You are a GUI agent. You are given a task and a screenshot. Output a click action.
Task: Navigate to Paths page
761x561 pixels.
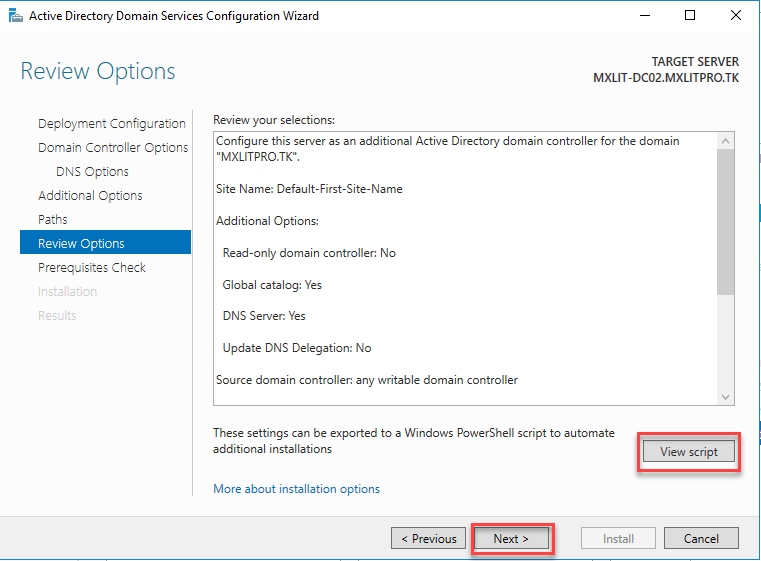pos(53,220)
